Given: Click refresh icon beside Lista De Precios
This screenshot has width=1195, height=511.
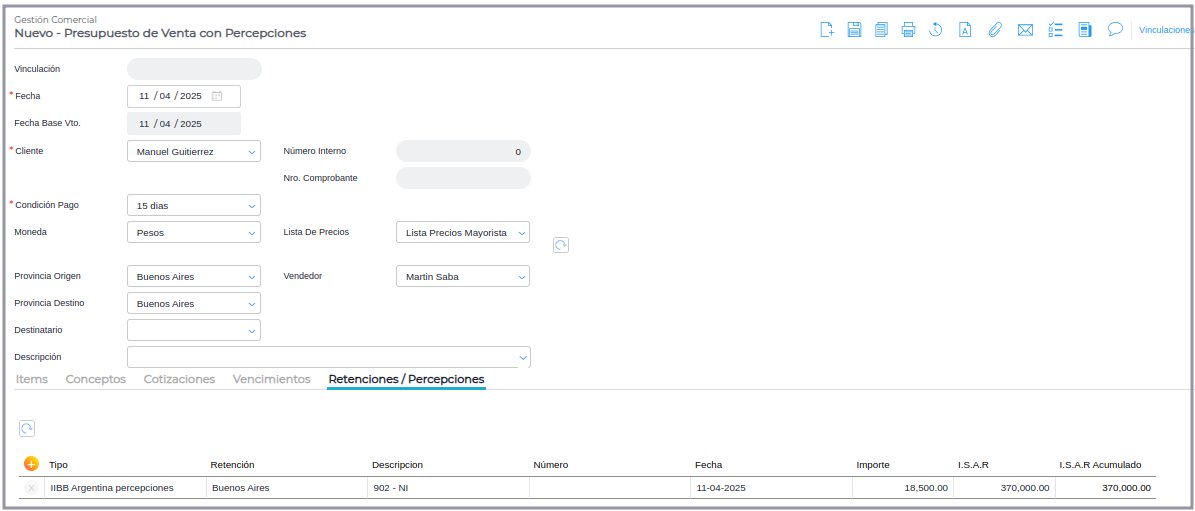Looking at the screenshot, I should (561, 245).
